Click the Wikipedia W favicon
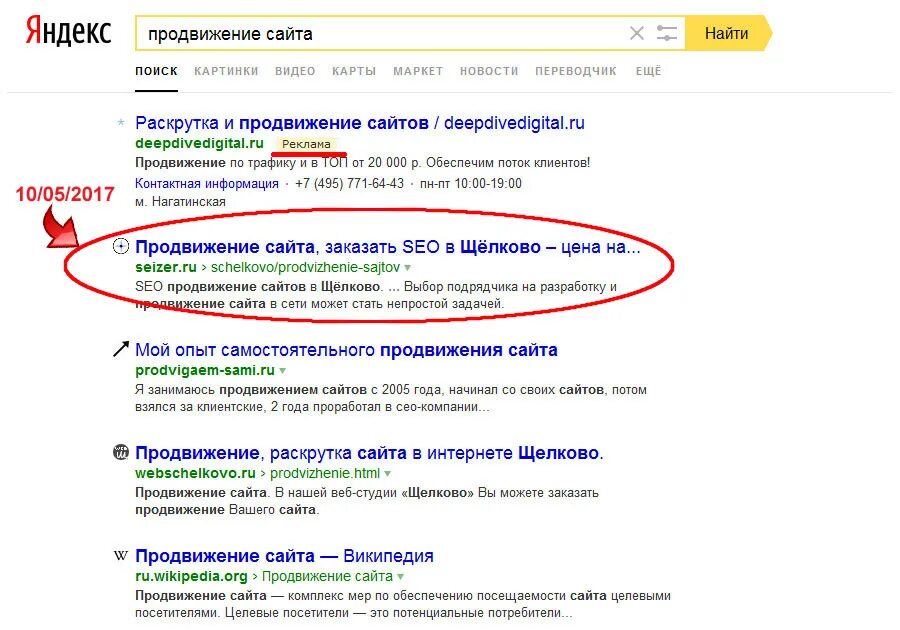 tap(121, 555)
